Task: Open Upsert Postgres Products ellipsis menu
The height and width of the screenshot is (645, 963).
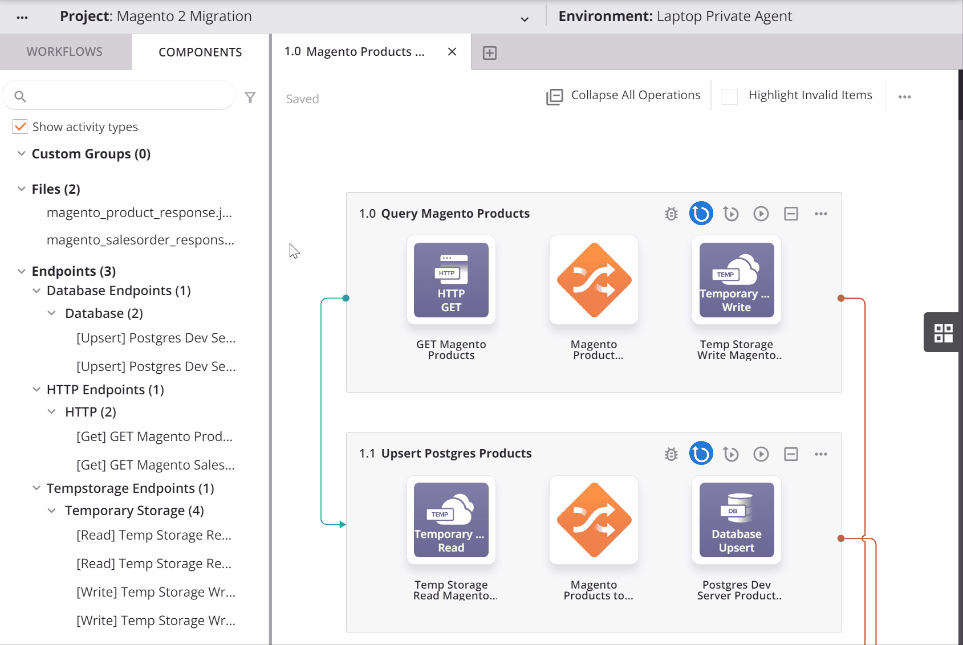Action: tap(821, 454)
